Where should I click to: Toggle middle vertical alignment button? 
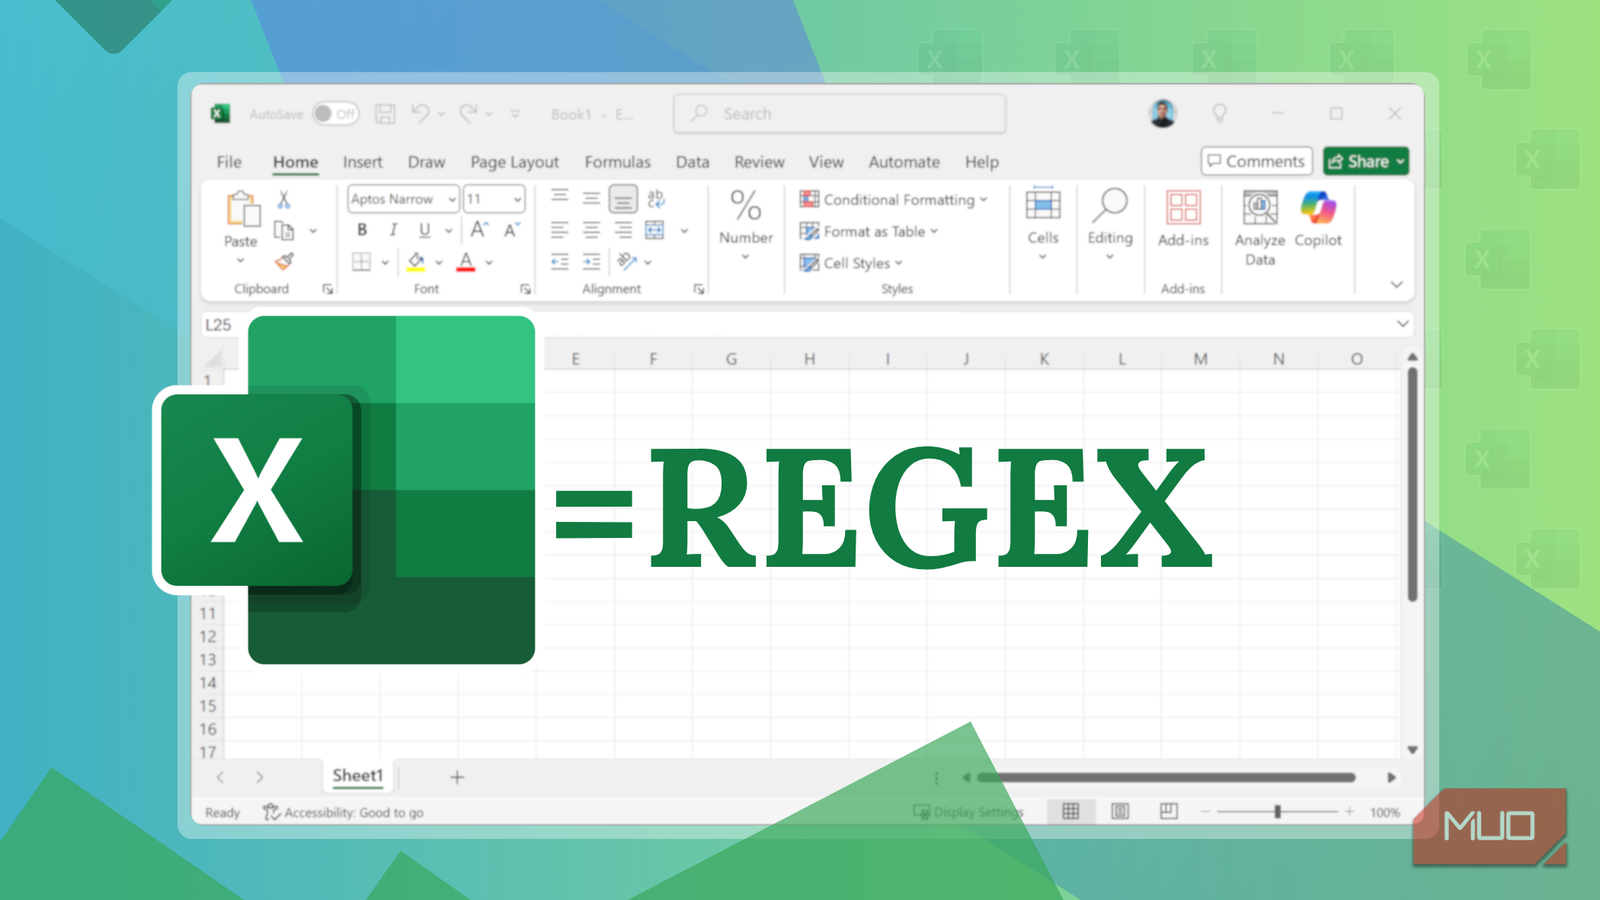click(592, 199)
